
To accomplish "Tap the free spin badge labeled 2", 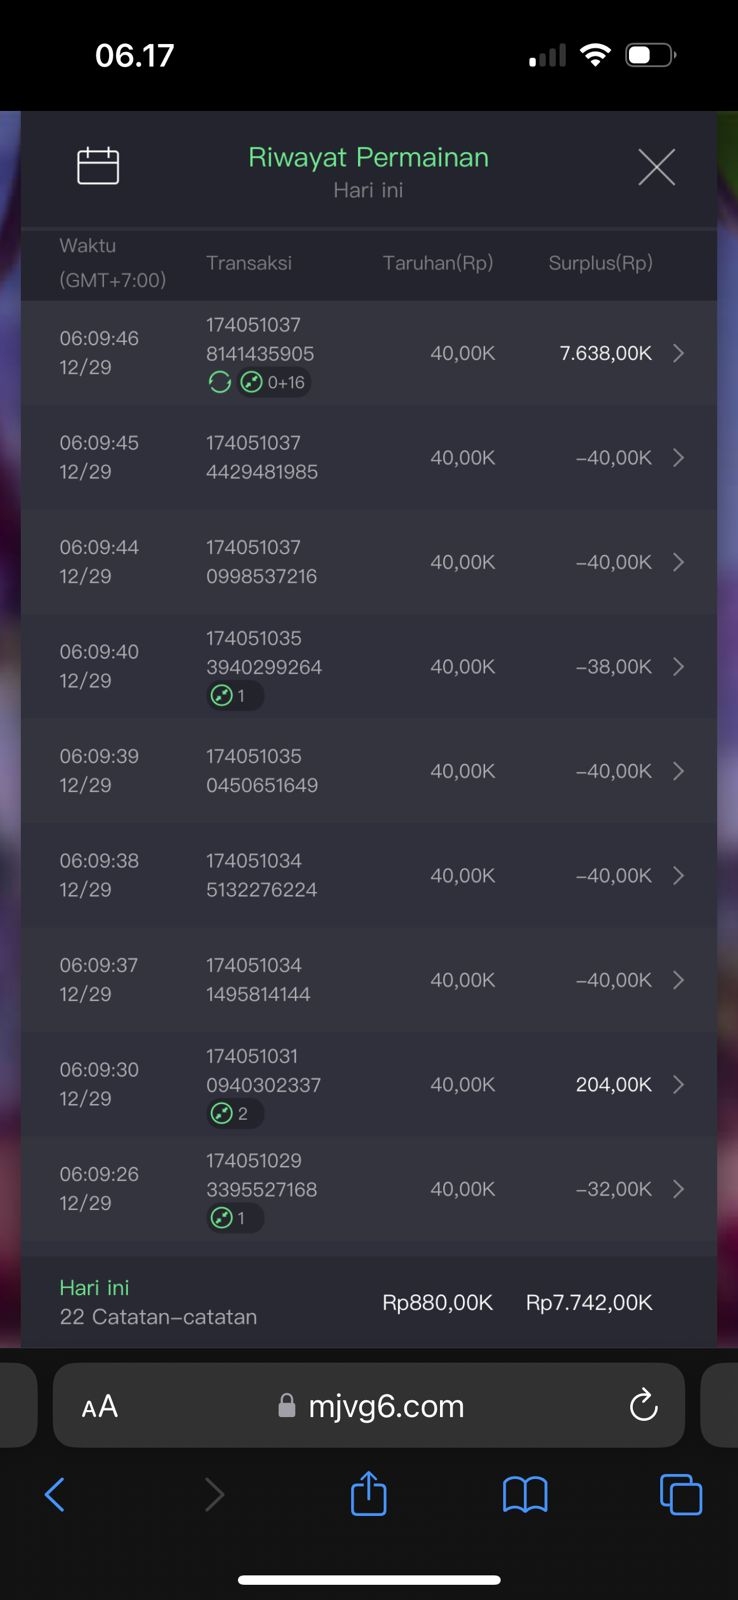I will click(234, 1113).
